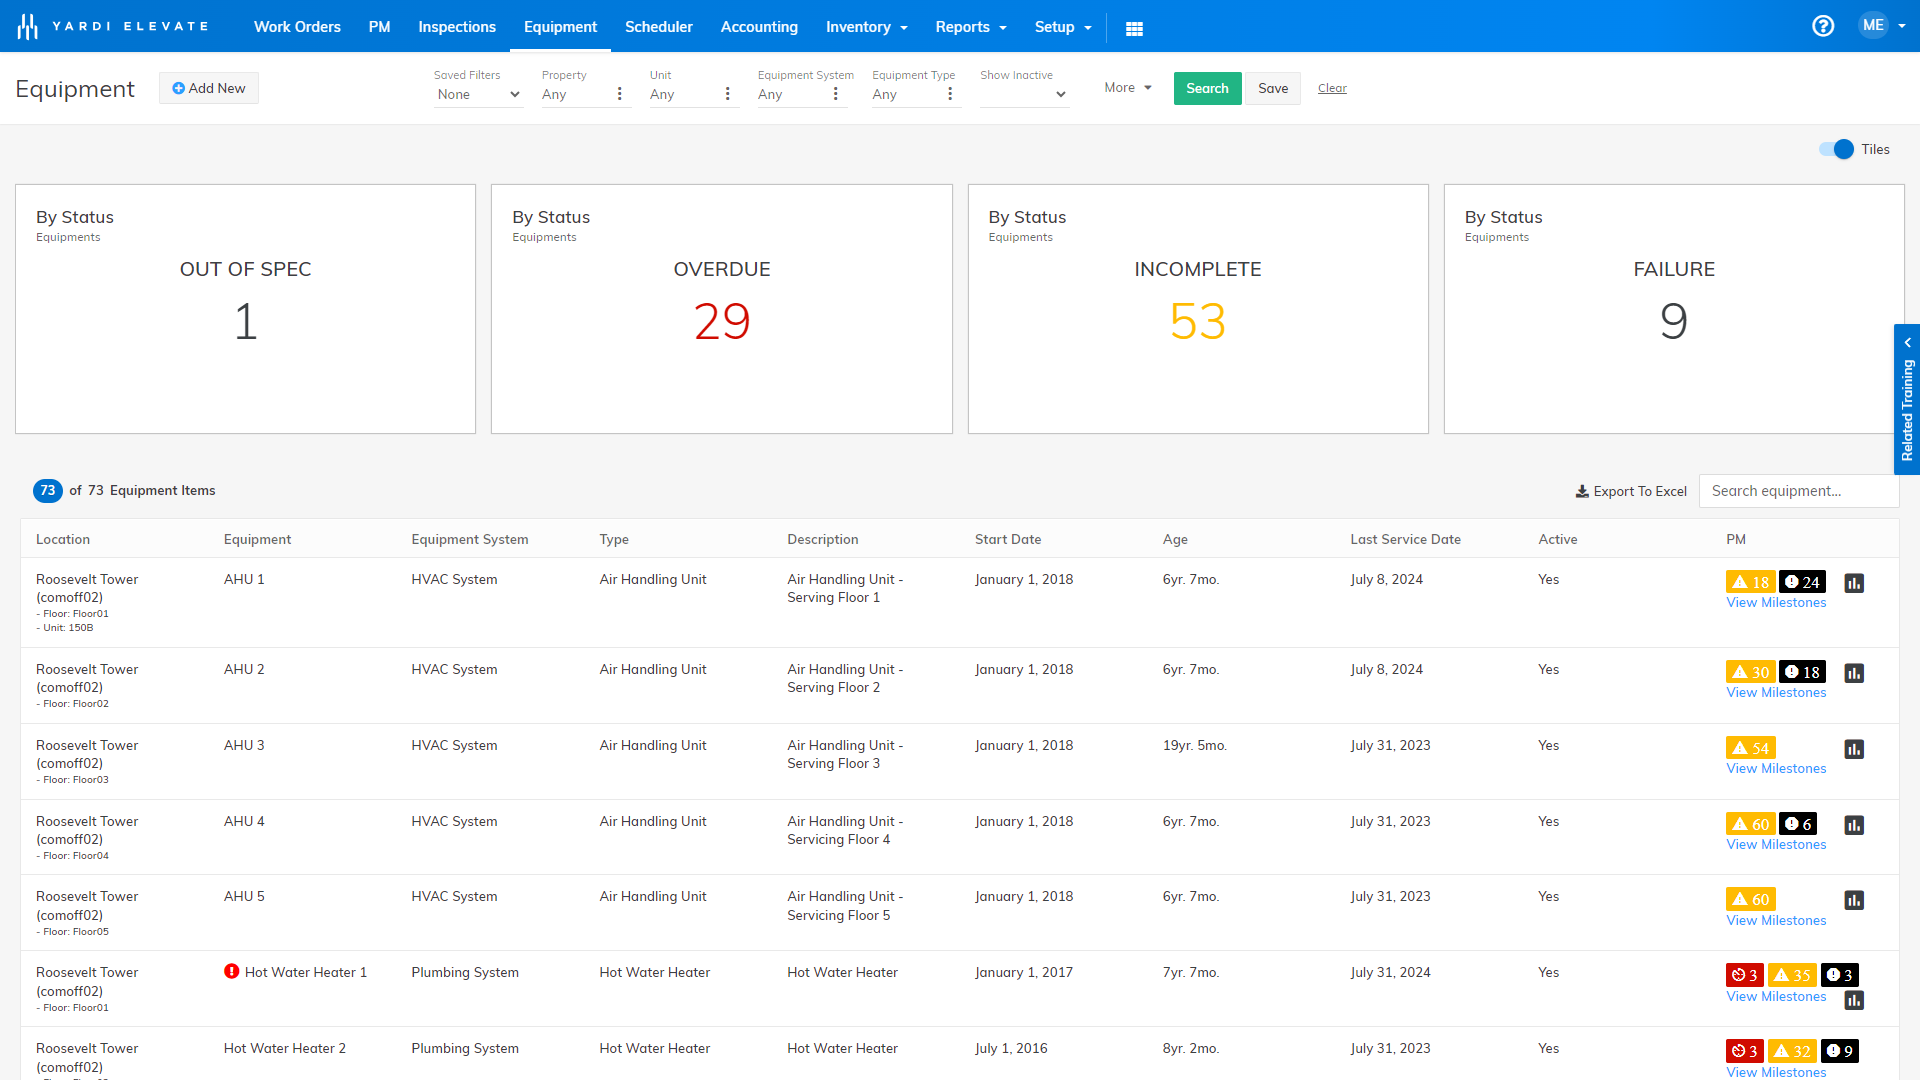The width and height of the screenshot is (1920, 1080).
Task: Click the black overdue badge 24 for AHU 1
Action: click(x=1802, y=581)
